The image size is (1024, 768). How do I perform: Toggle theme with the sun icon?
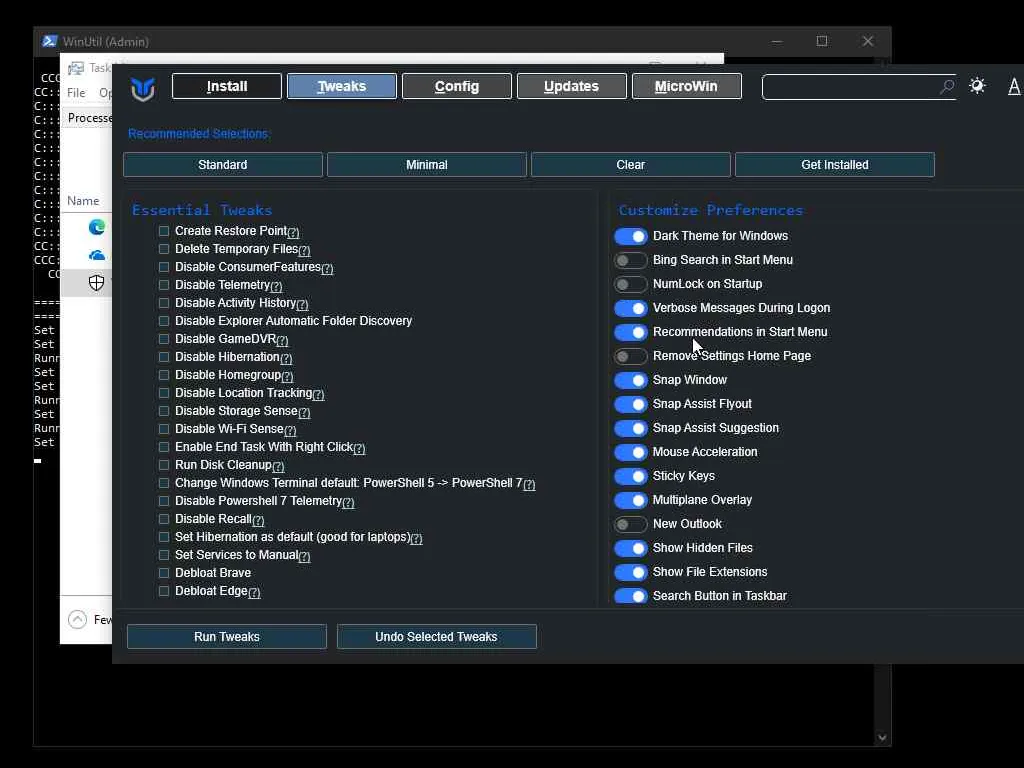[x=977, y=86]
